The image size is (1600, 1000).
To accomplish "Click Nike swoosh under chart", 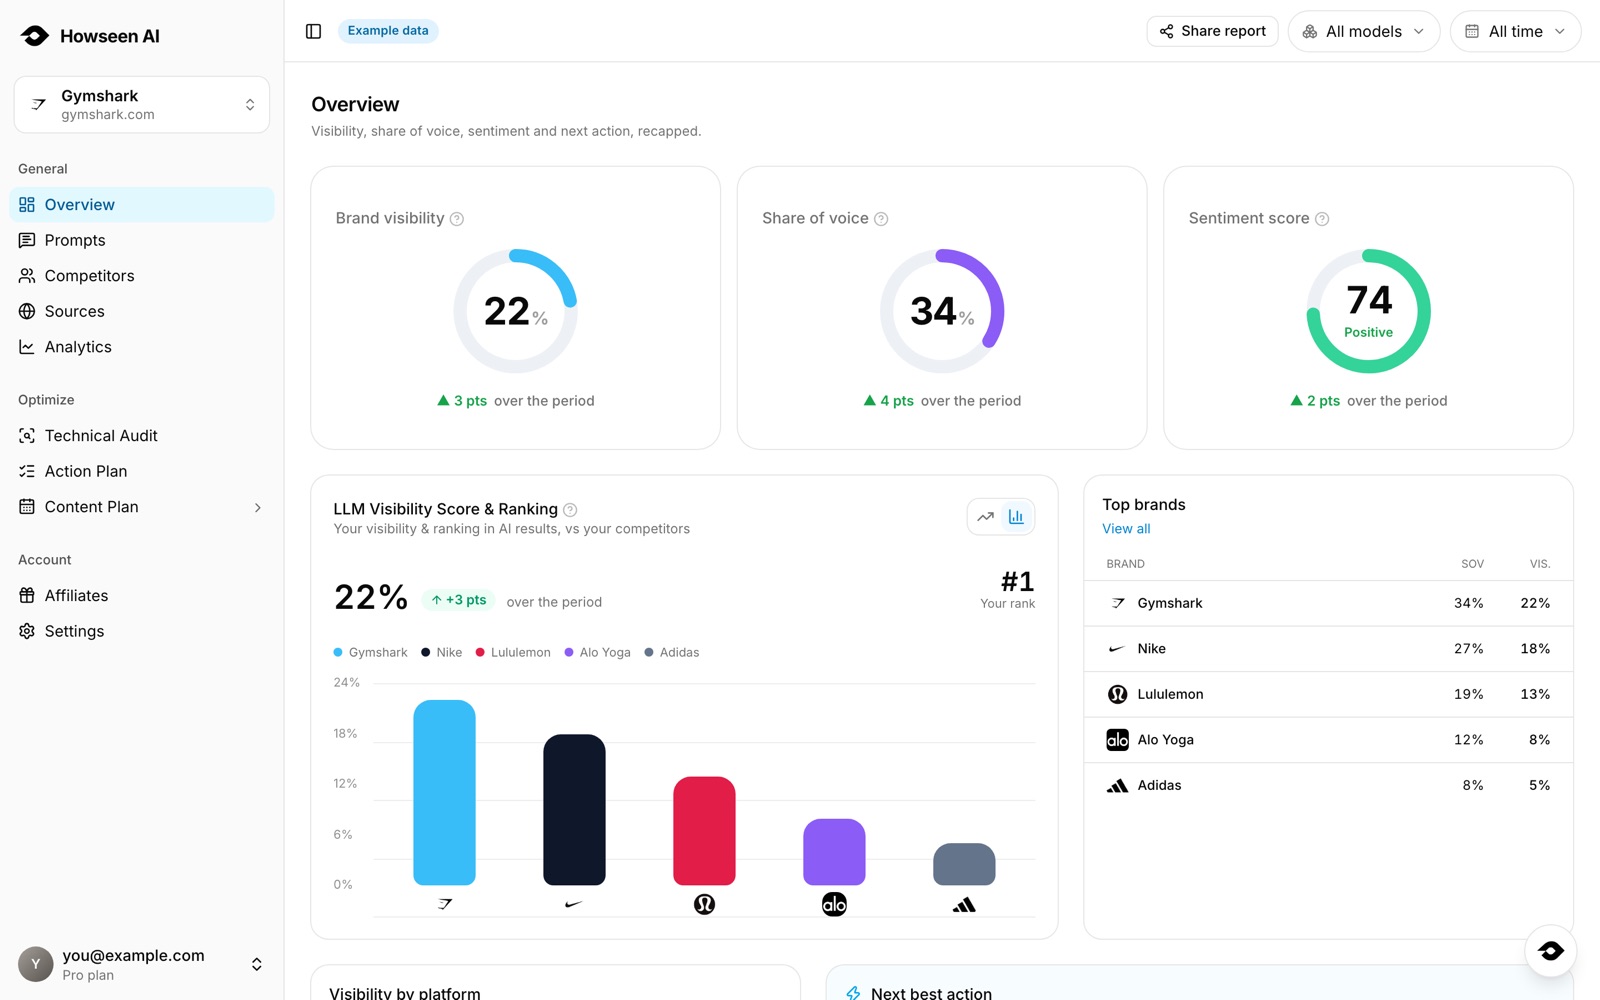I will tap(574, 904).
